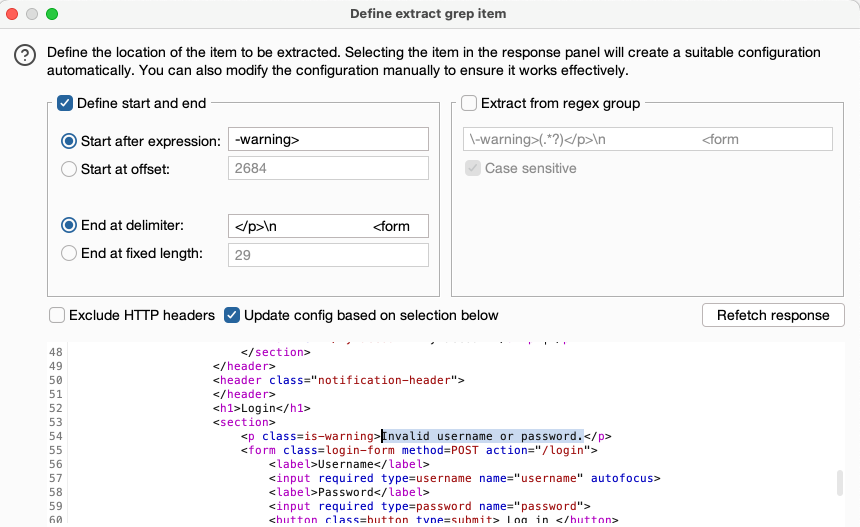Click the Start at offset field showing 2684
Screen dimensions: 860x527
click(x=328, y=169)
